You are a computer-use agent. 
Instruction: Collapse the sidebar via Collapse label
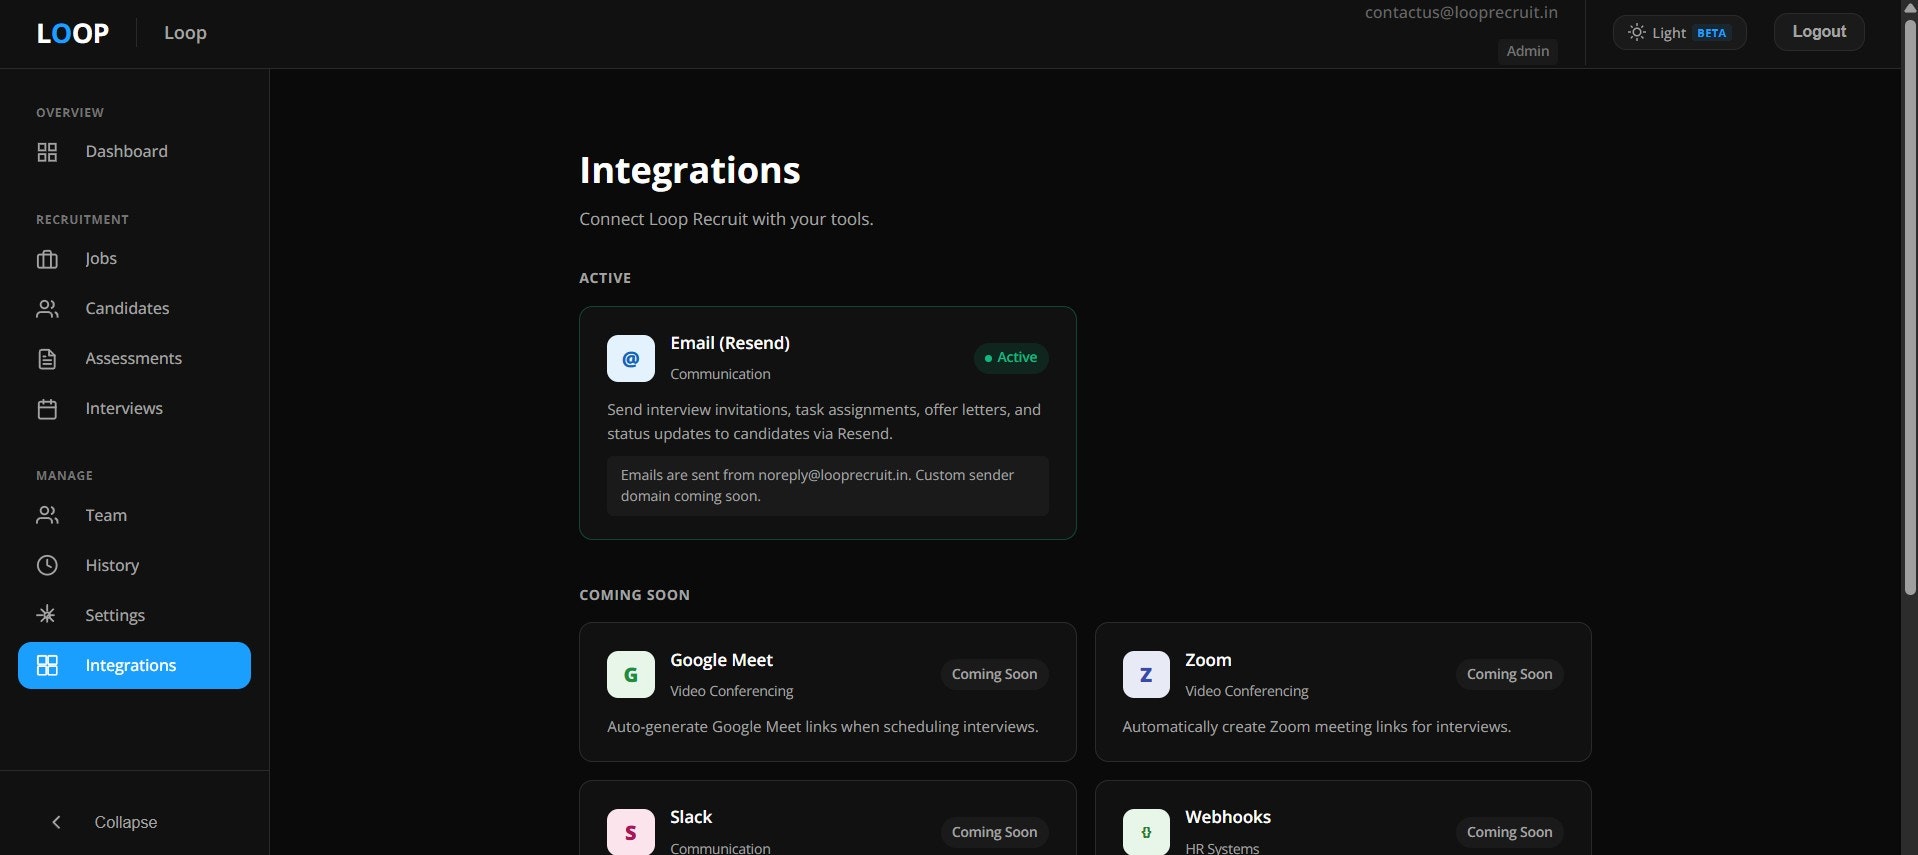pyautogui.click(x=126, y=822)
